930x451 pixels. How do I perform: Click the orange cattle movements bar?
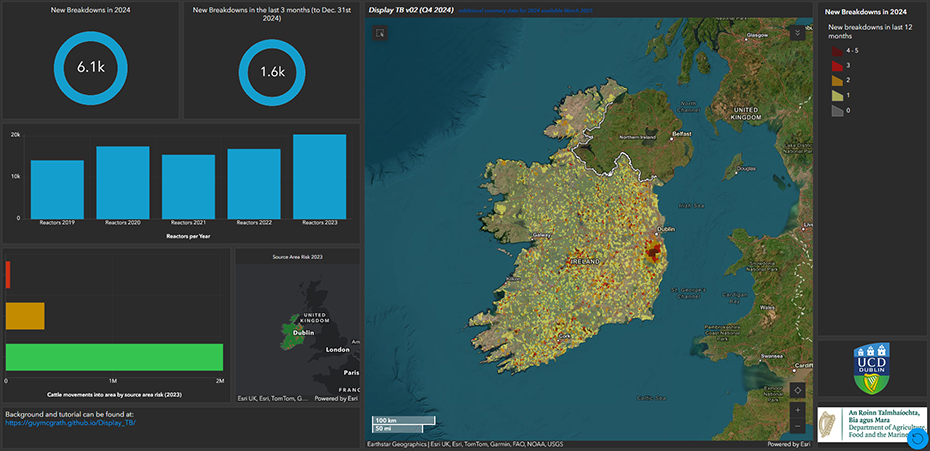click(25, 315)
